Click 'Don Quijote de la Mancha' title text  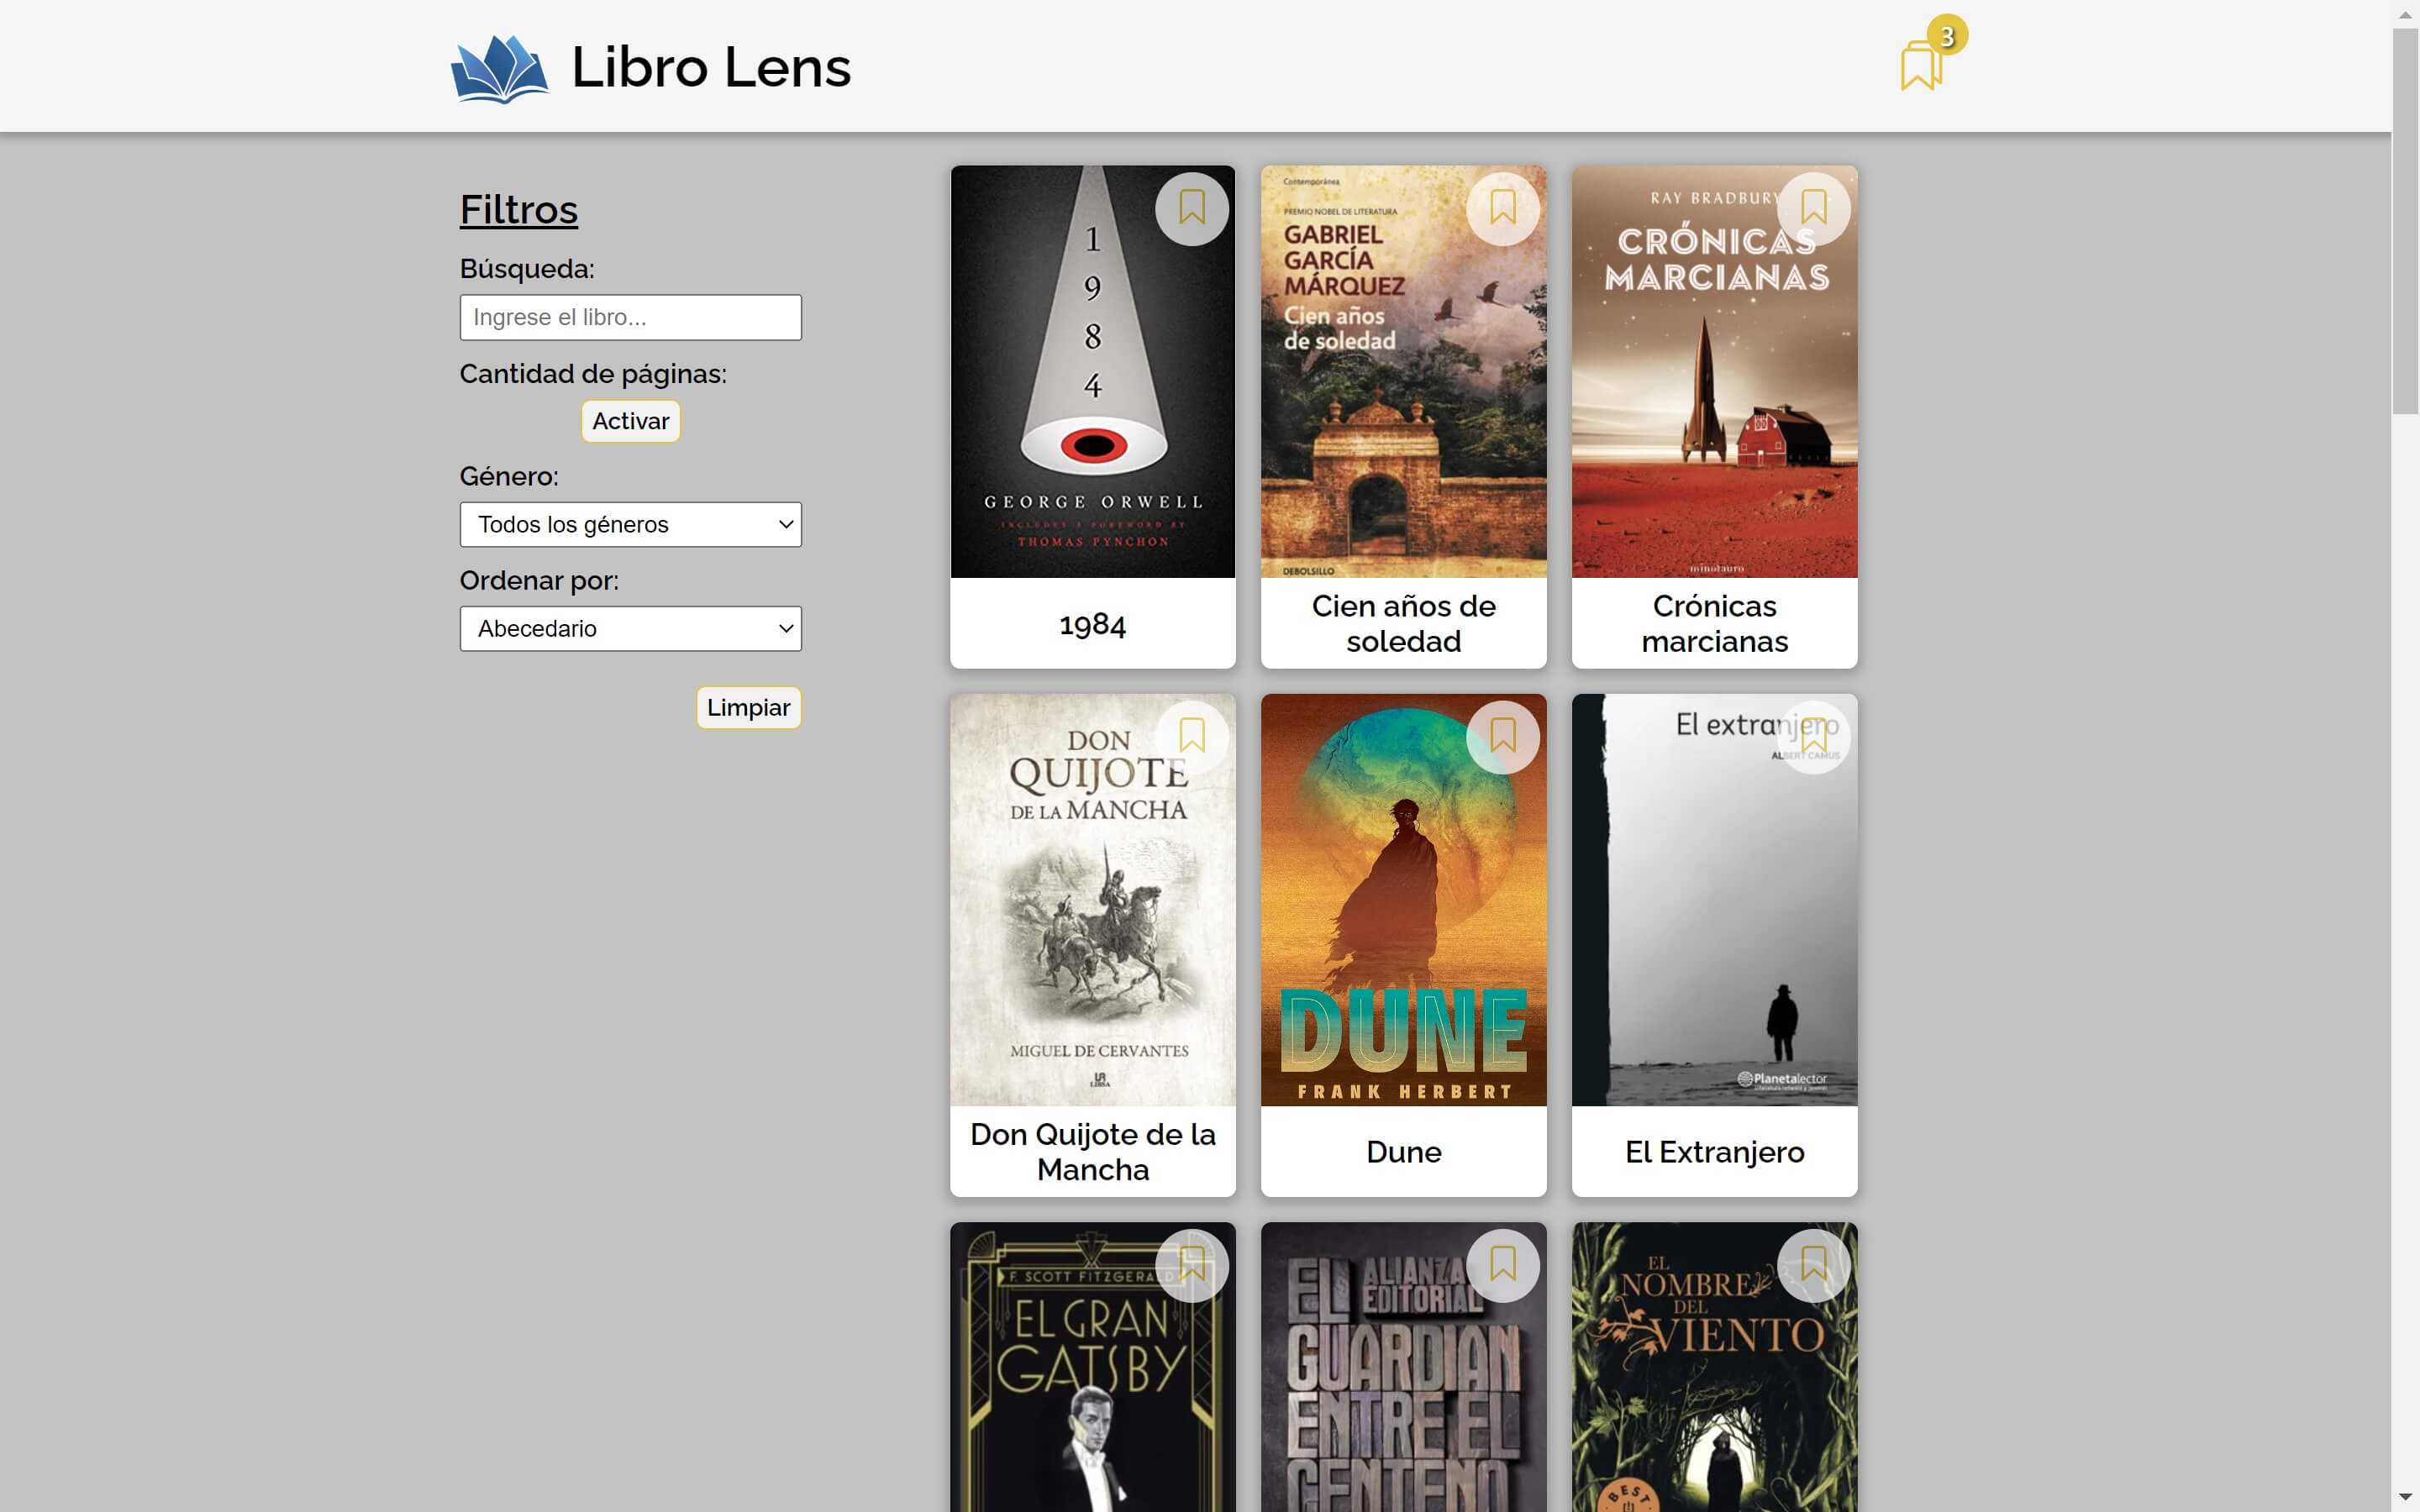pos(1092,1152)
